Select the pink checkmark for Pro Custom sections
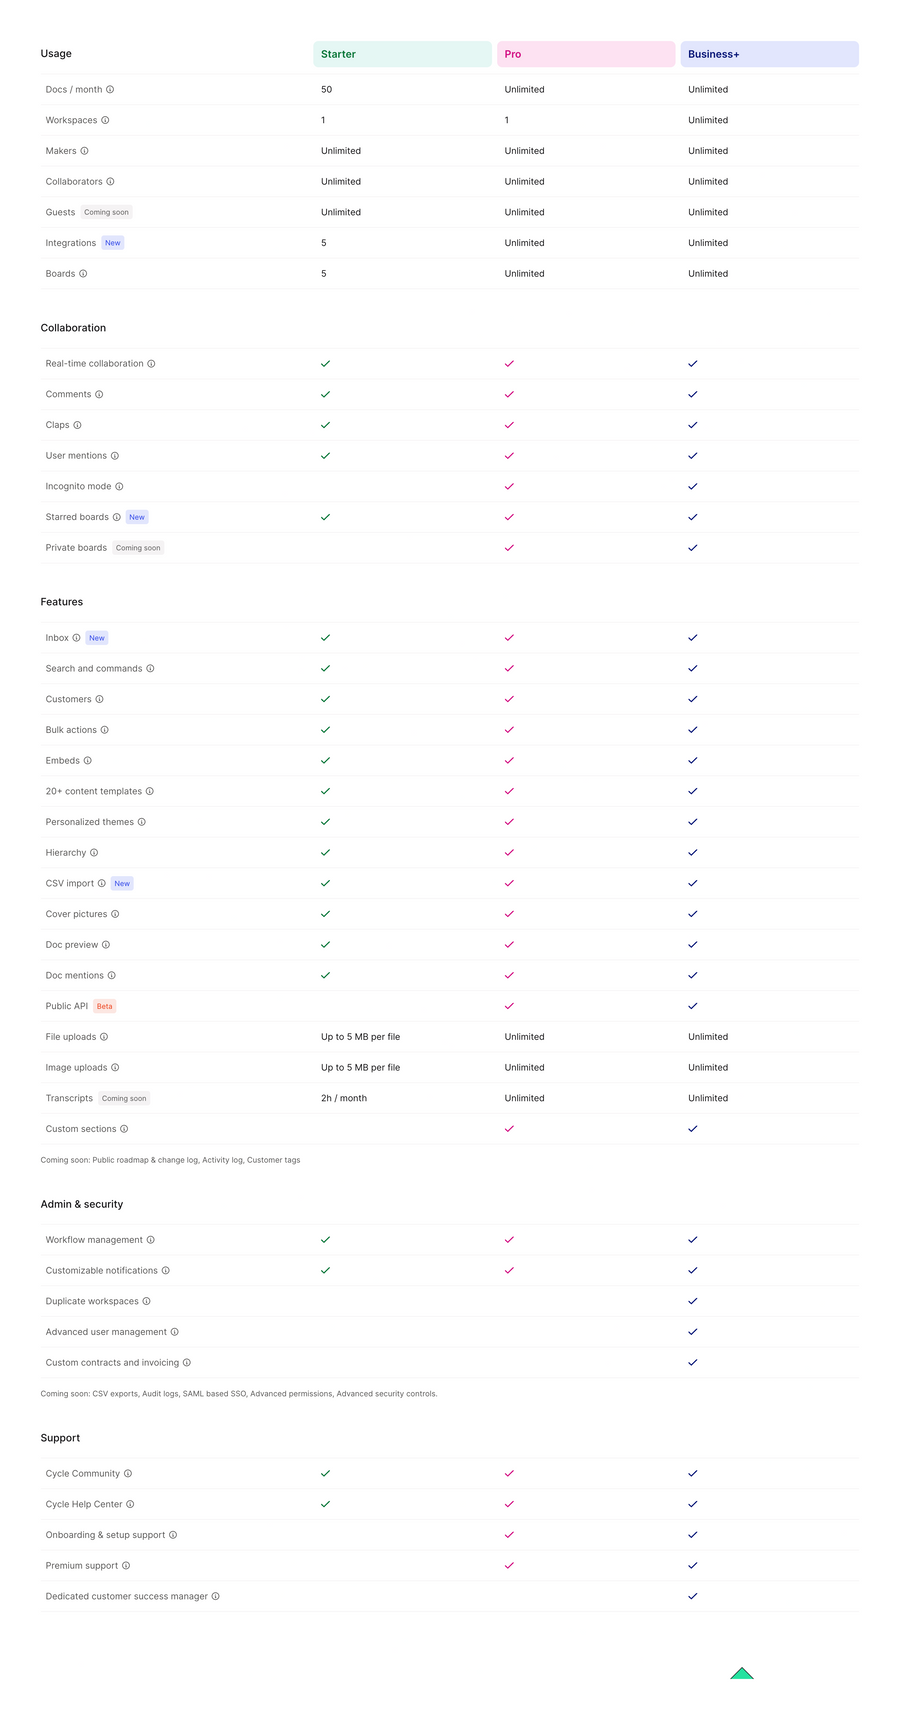Image resolution: width=900 pixels, height=1720 pixels. [509, 1128]
